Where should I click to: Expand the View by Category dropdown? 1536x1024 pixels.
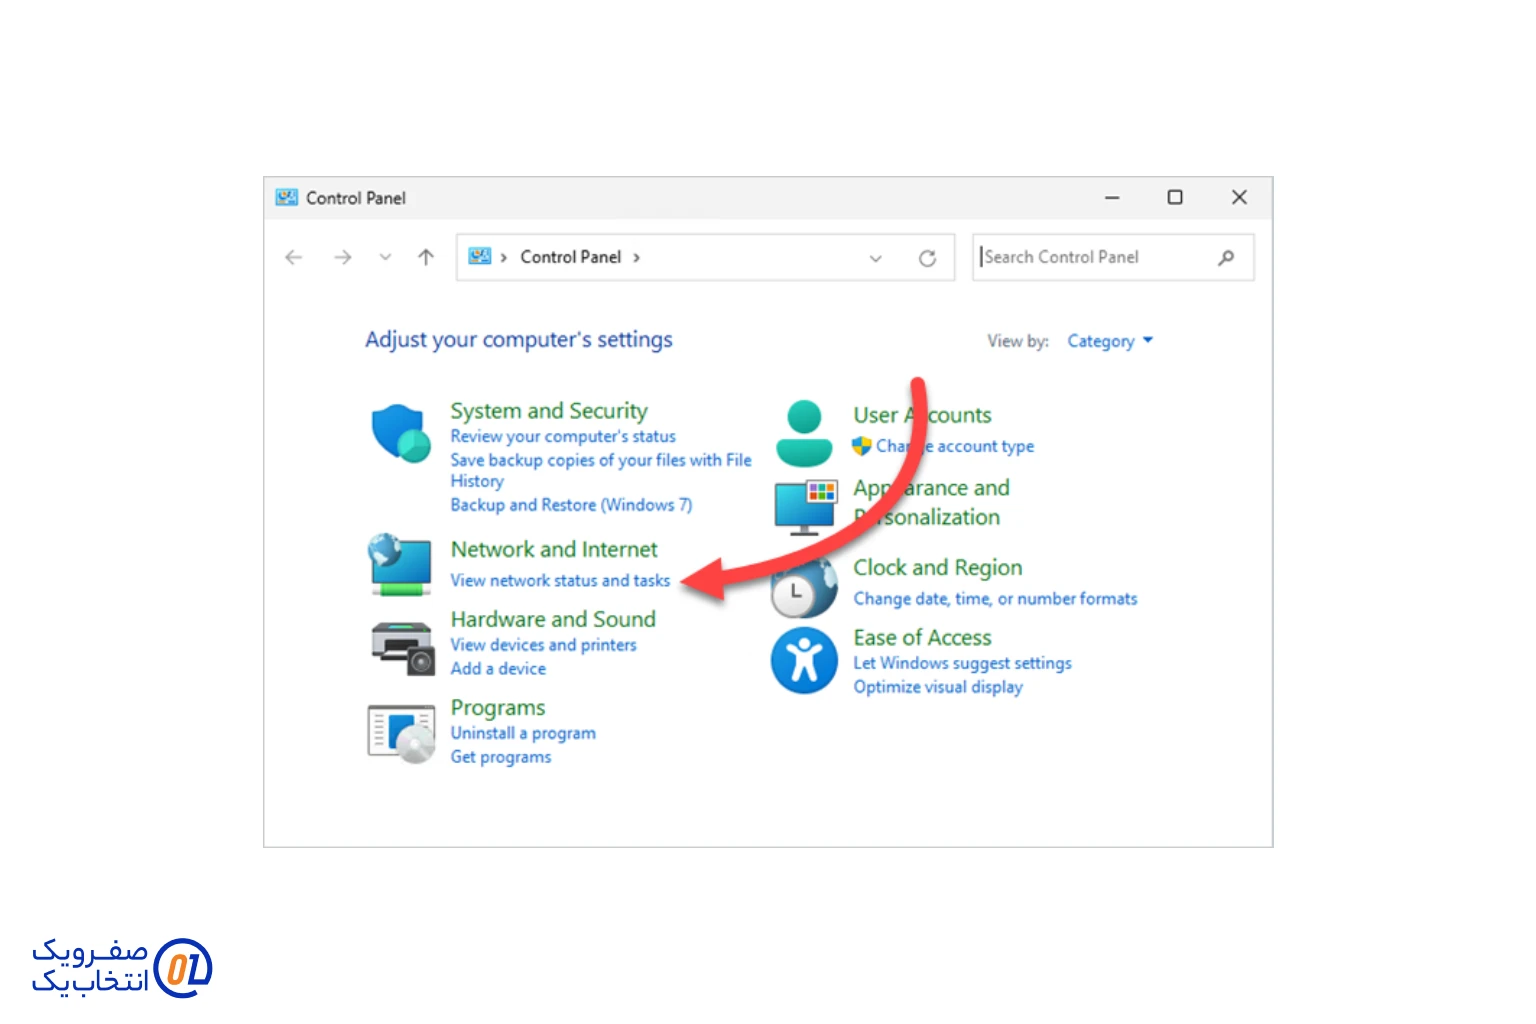click(x=1110, y=341)
